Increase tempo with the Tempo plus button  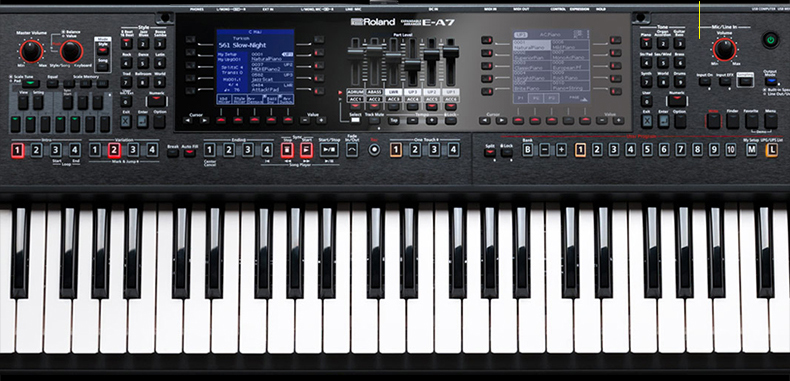(x=432, y=120)
